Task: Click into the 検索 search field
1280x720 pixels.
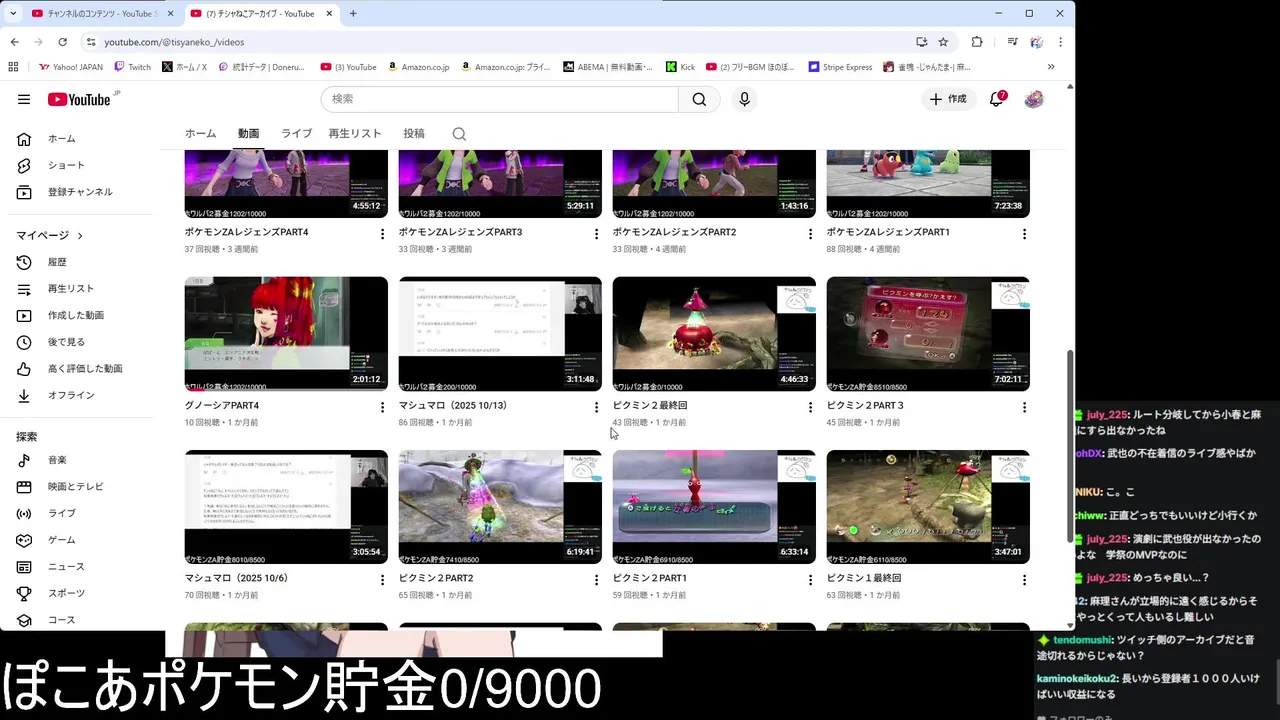Action: [x=500, y=99]
